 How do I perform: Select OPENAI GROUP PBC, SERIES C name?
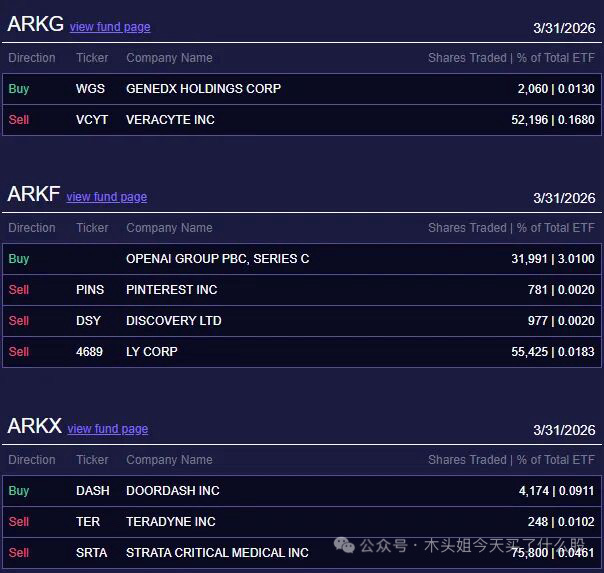(x=218, y=259)
